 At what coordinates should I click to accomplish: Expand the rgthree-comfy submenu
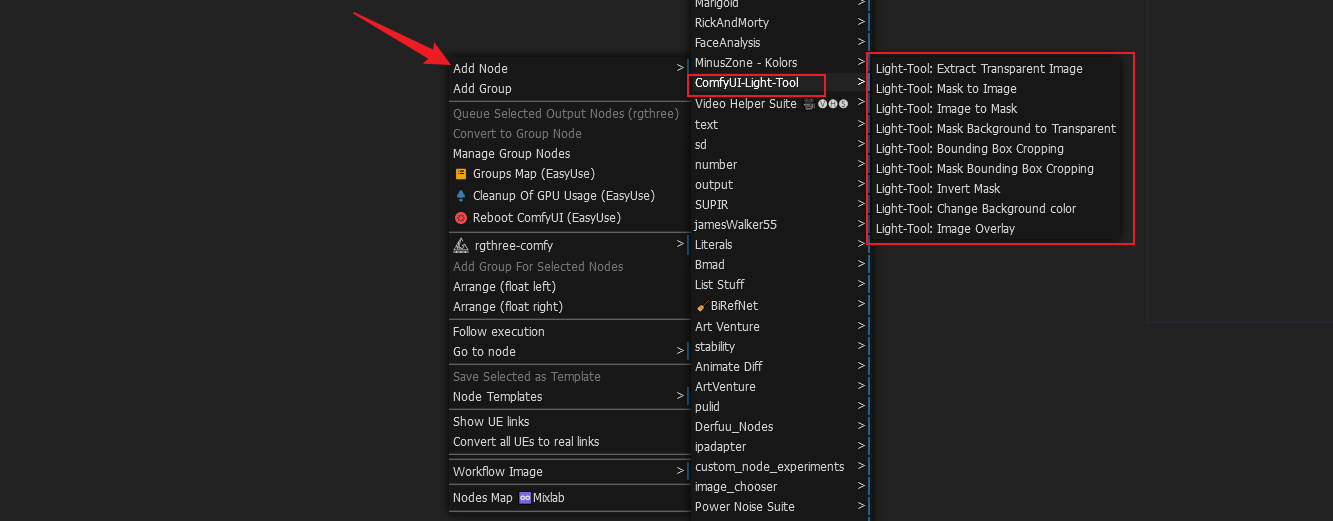point(569,246)
